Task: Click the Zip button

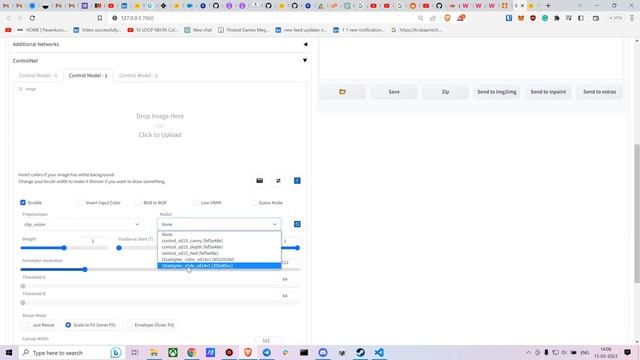Action: (x=445, y=92)
